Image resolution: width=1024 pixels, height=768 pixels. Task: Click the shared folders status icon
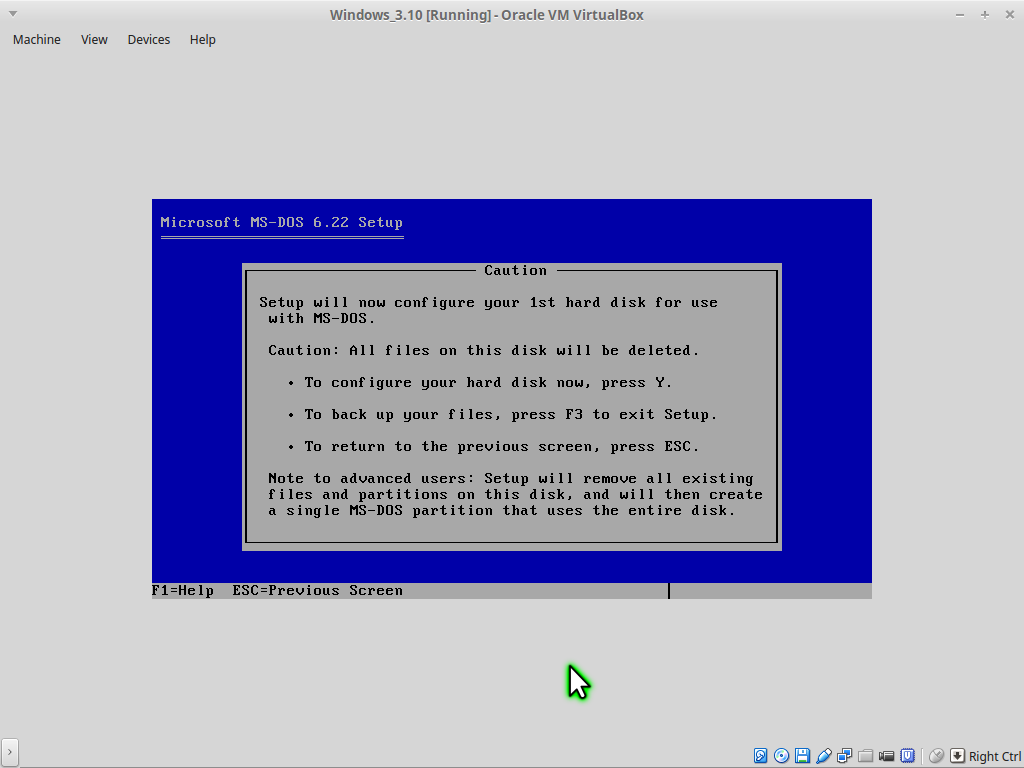[x=866, y=756]
